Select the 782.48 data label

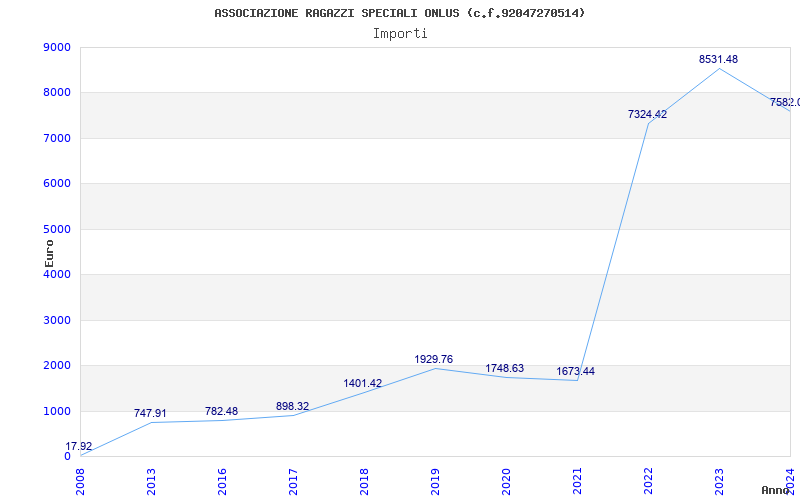(221, 412)
